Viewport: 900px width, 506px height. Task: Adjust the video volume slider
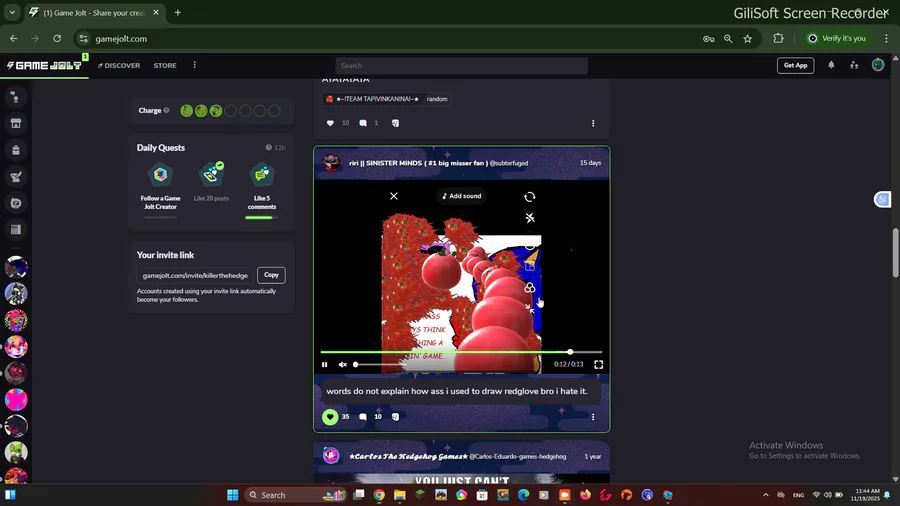[x=379, y=364]
